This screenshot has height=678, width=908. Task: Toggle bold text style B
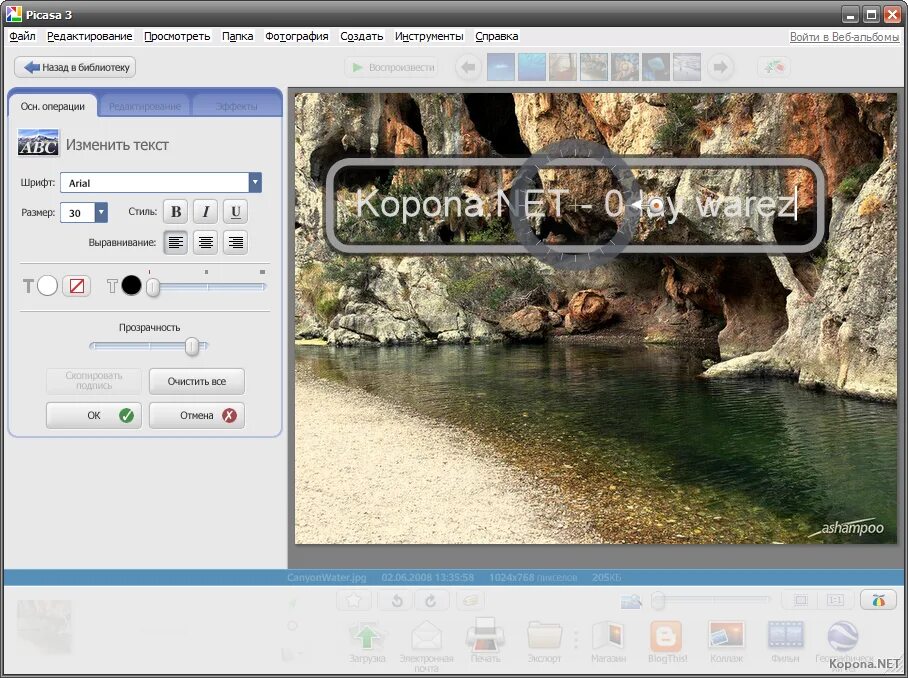pos(175,211)
